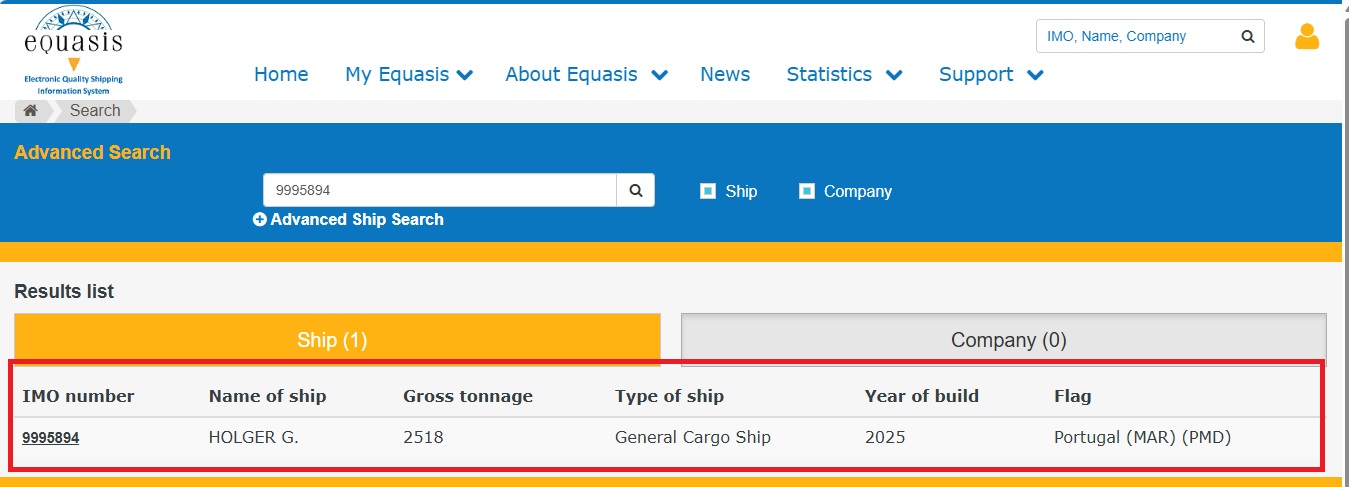
Task: Toggle the Company checkbox
Action: [x=807, y=191]
